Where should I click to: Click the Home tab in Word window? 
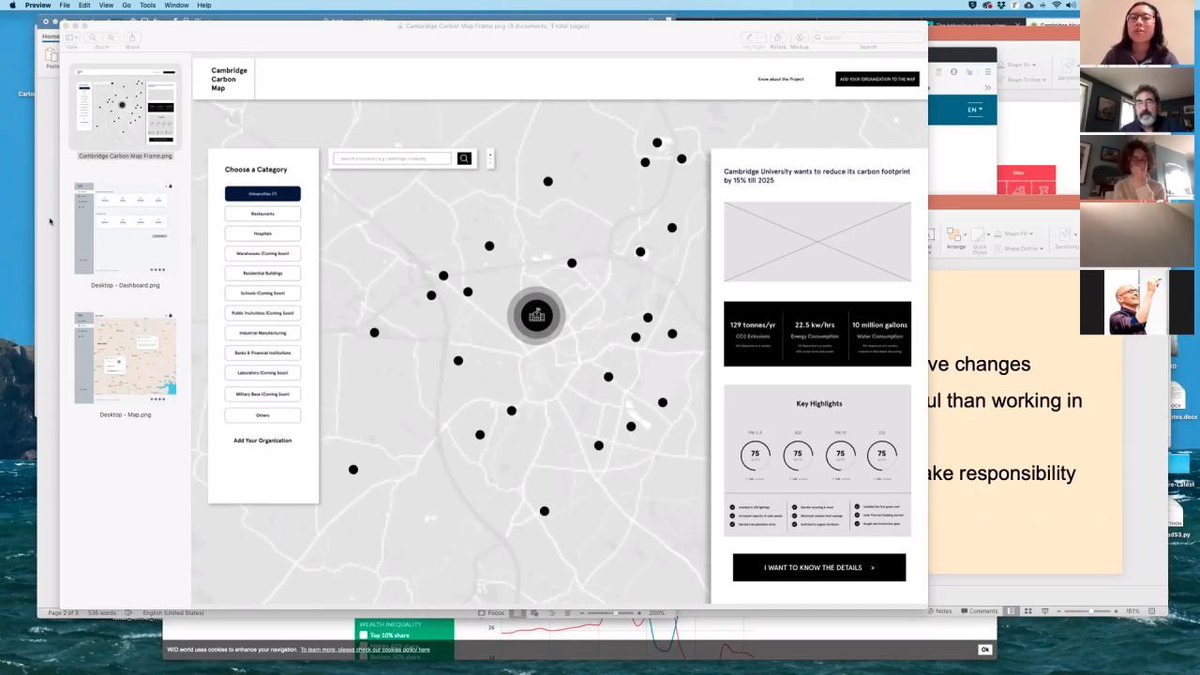49,36
